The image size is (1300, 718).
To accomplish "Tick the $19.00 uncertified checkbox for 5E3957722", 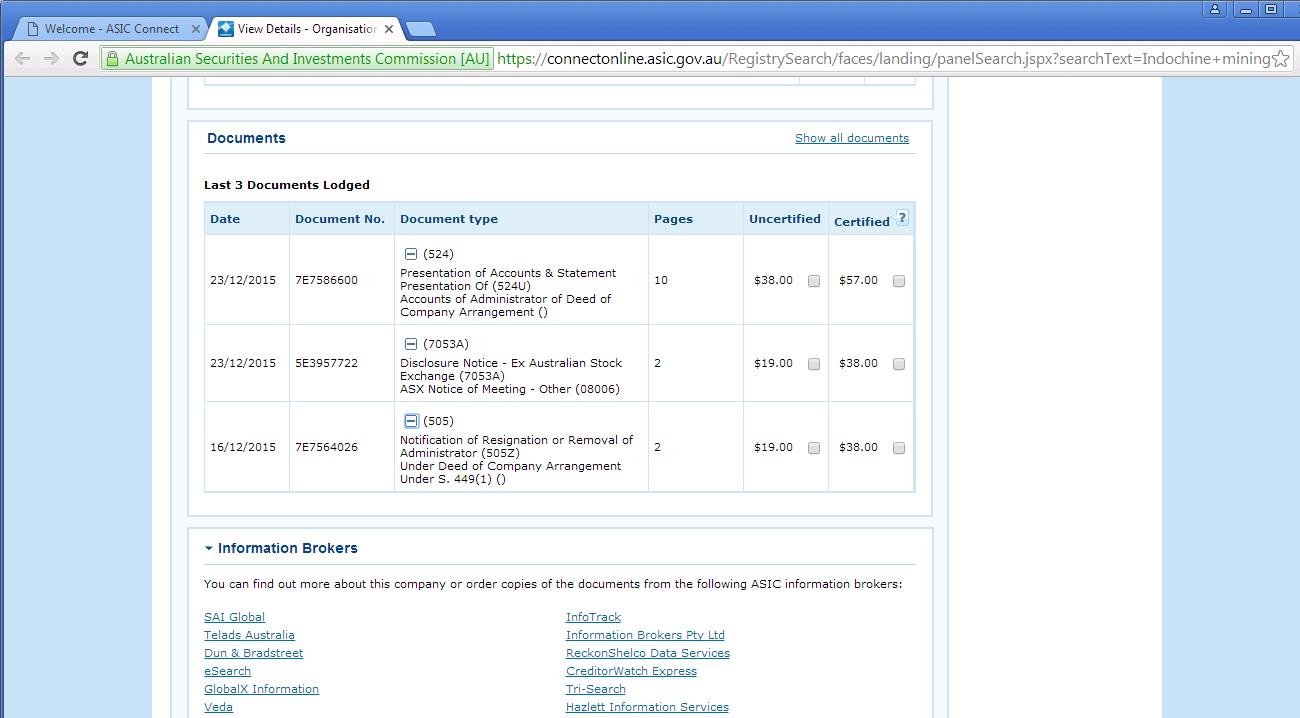I will 814,364.
